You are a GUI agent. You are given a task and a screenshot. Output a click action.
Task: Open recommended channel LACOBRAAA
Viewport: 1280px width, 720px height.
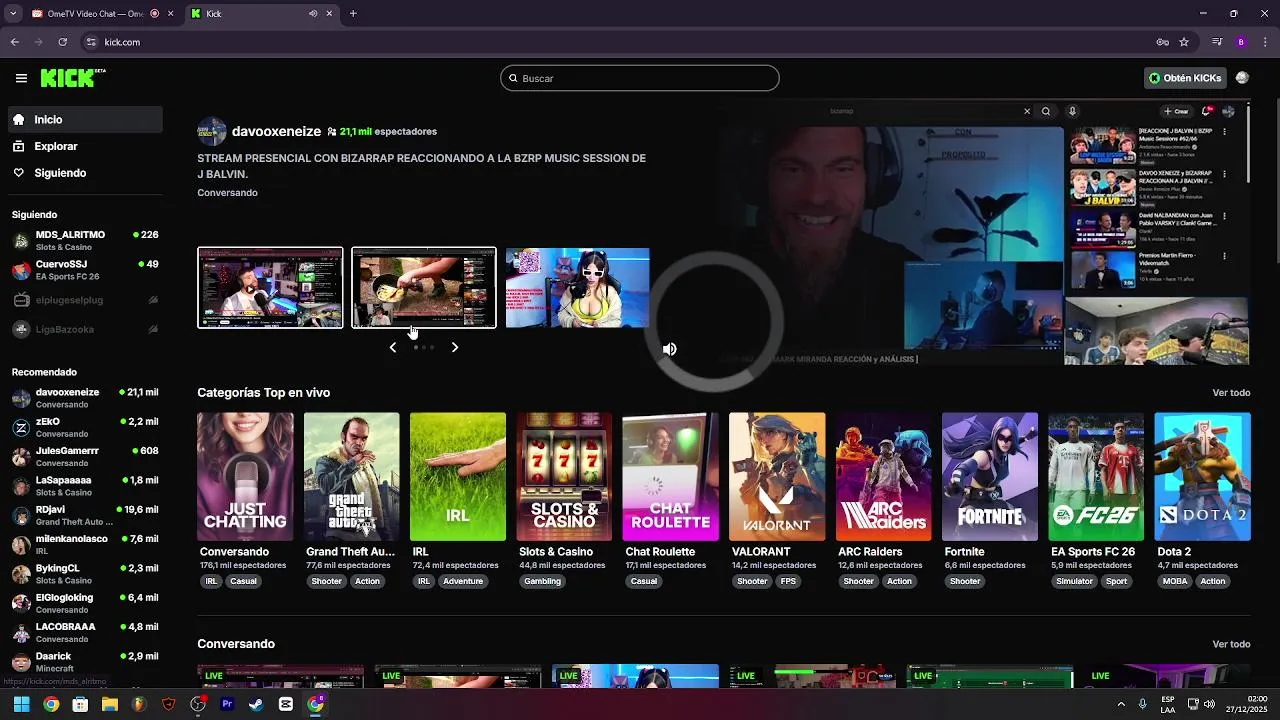point(85,632)
